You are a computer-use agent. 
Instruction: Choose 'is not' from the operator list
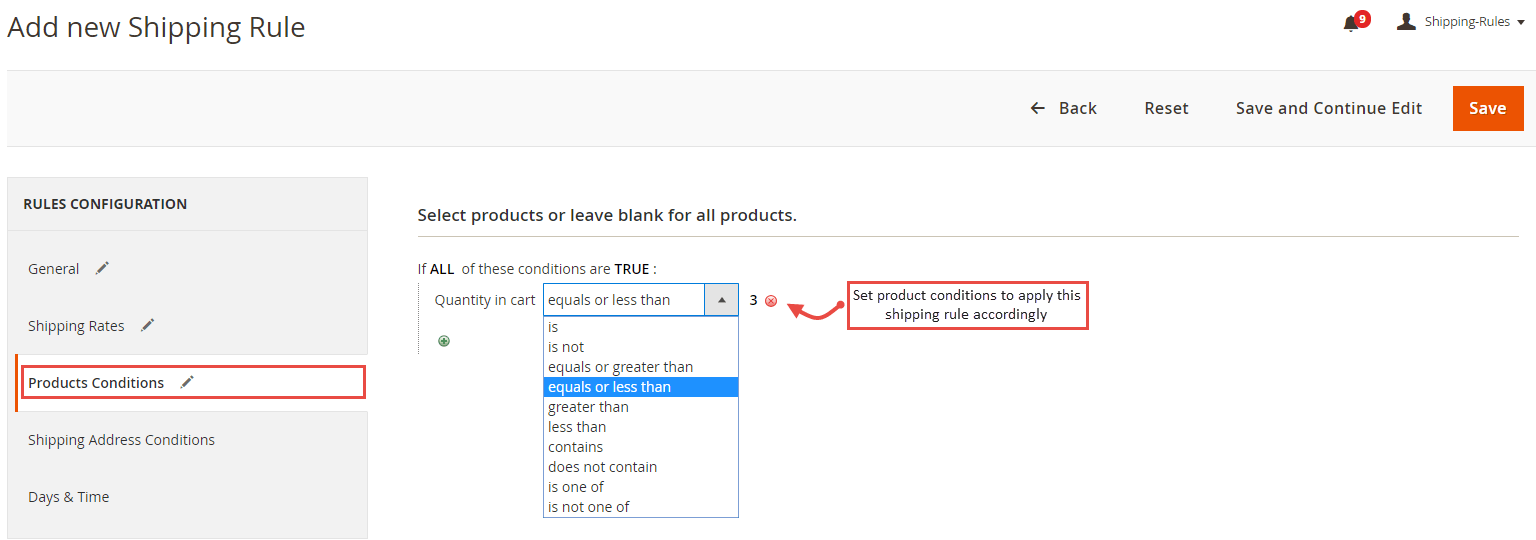tap(641, 347)
